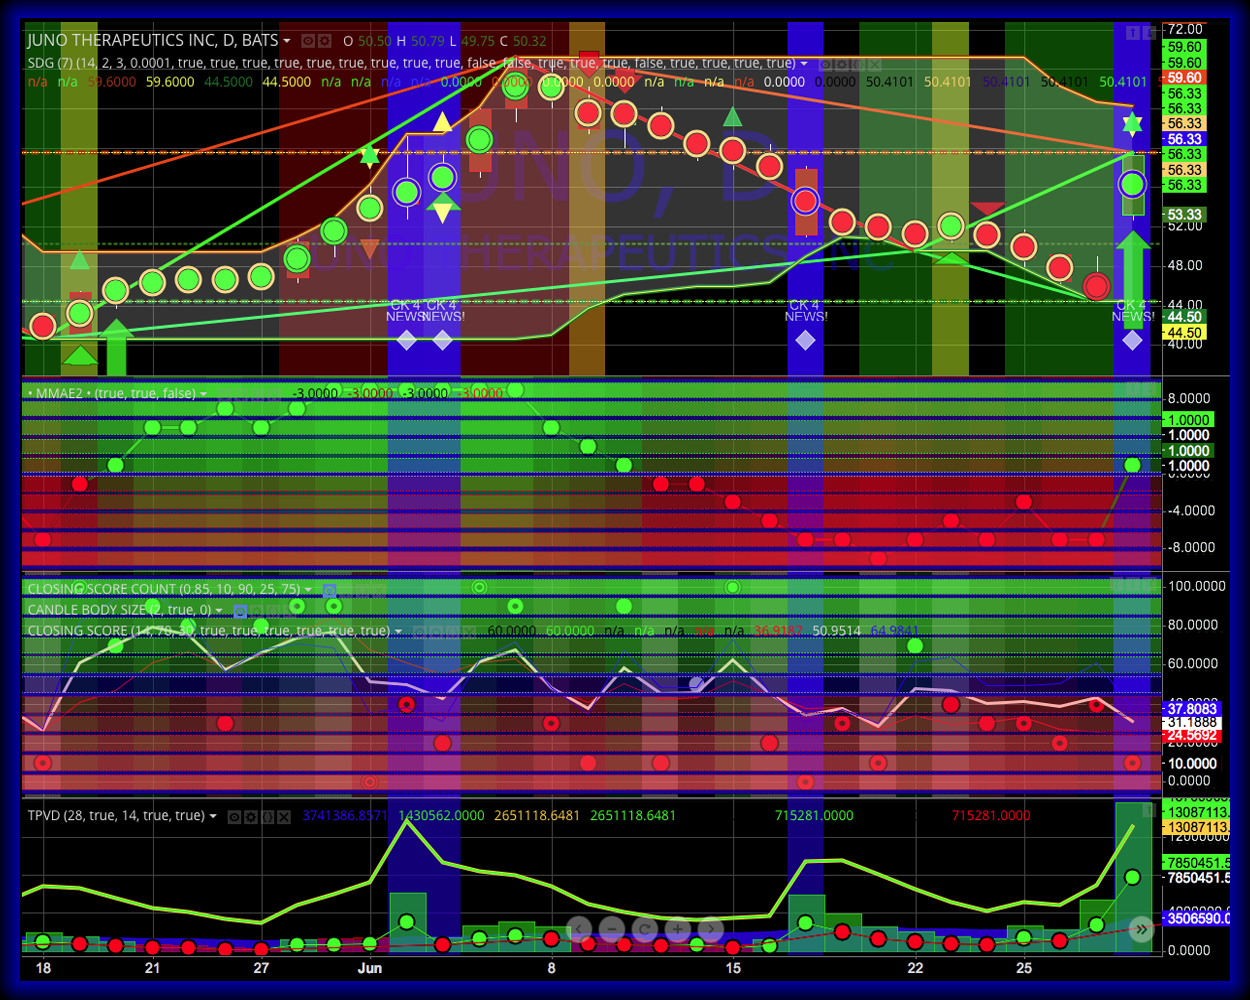Hide the TPVD indicator with its eye icon
The image size is (1250, 1000).
(x=234, y=817)
